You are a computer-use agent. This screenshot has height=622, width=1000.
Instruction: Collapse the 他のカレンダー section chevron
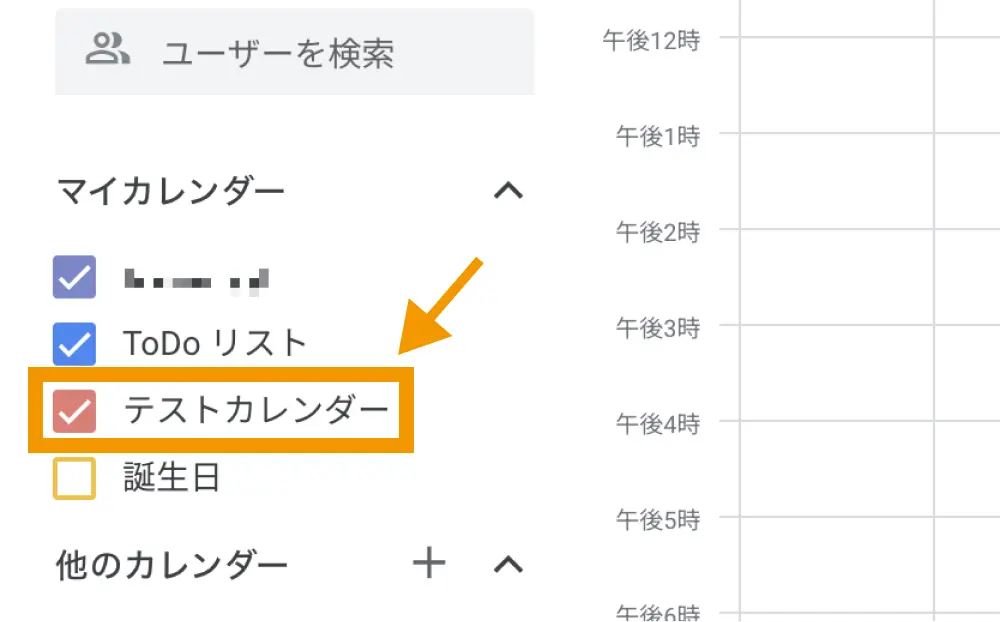click(x=509, y=564)
